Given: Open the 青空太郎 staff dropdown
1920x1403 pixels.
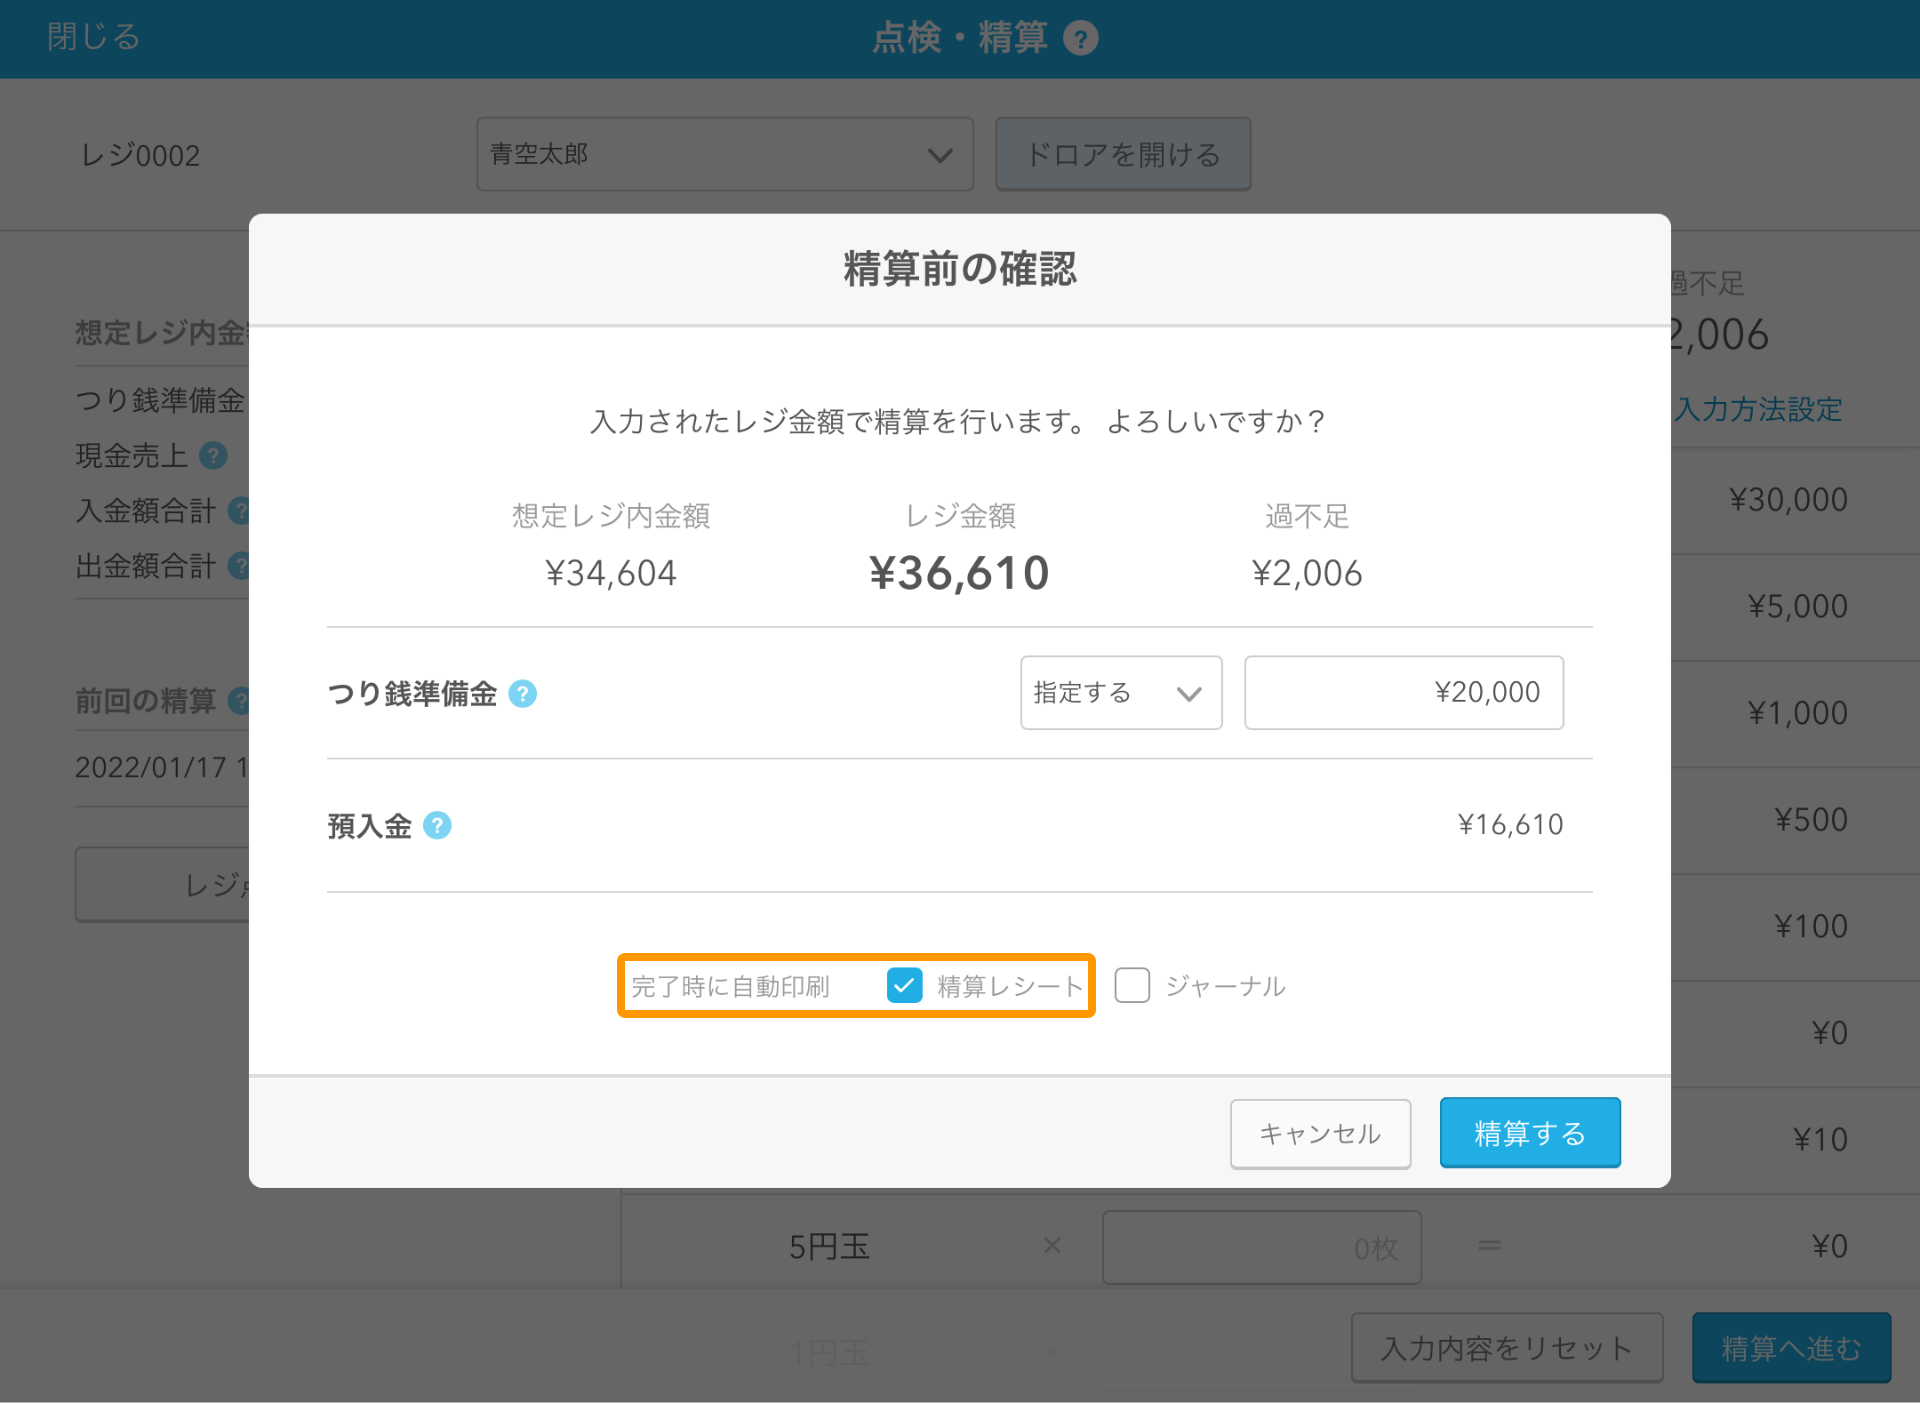Looking at the screenshot, I should pos(724,154).
